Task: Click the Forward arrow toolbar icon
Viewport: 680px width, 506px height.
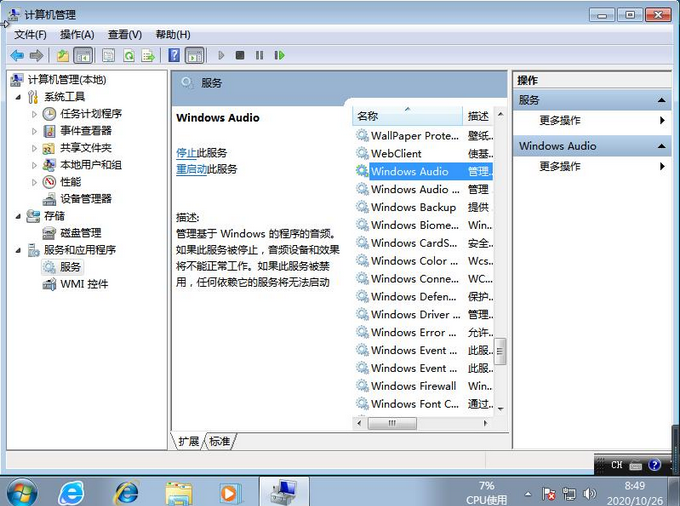Action: (36, 55)
